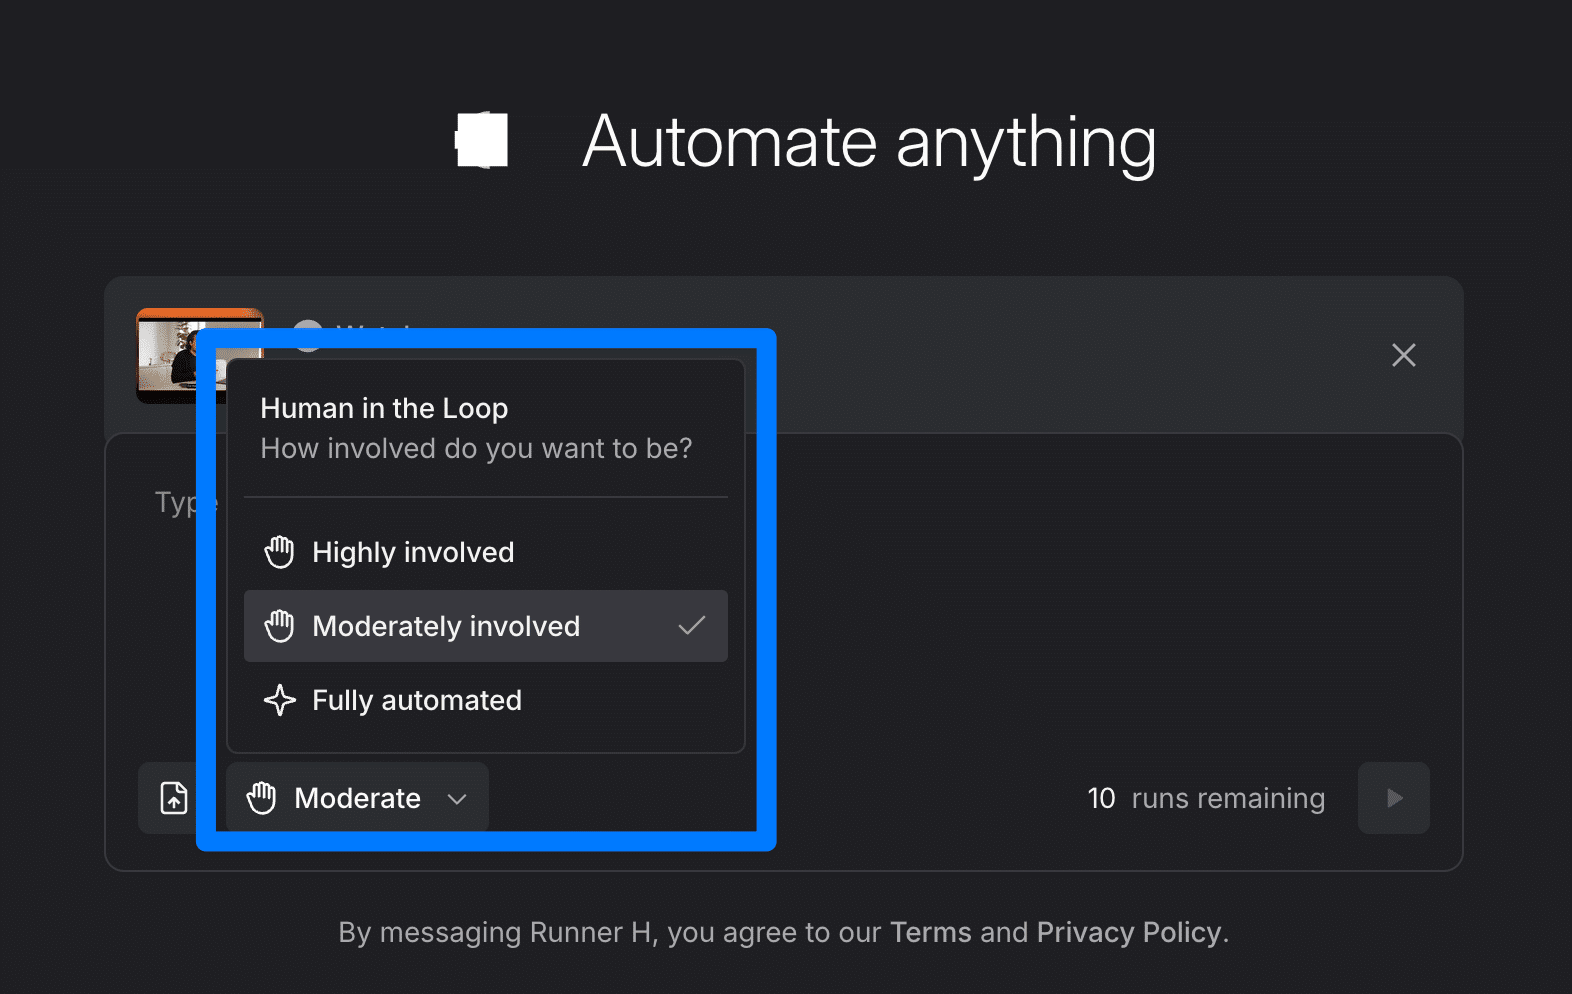Viewport: 1572px width, 994px height.
Task: Click the file upload icon
Action: point(174,798)
